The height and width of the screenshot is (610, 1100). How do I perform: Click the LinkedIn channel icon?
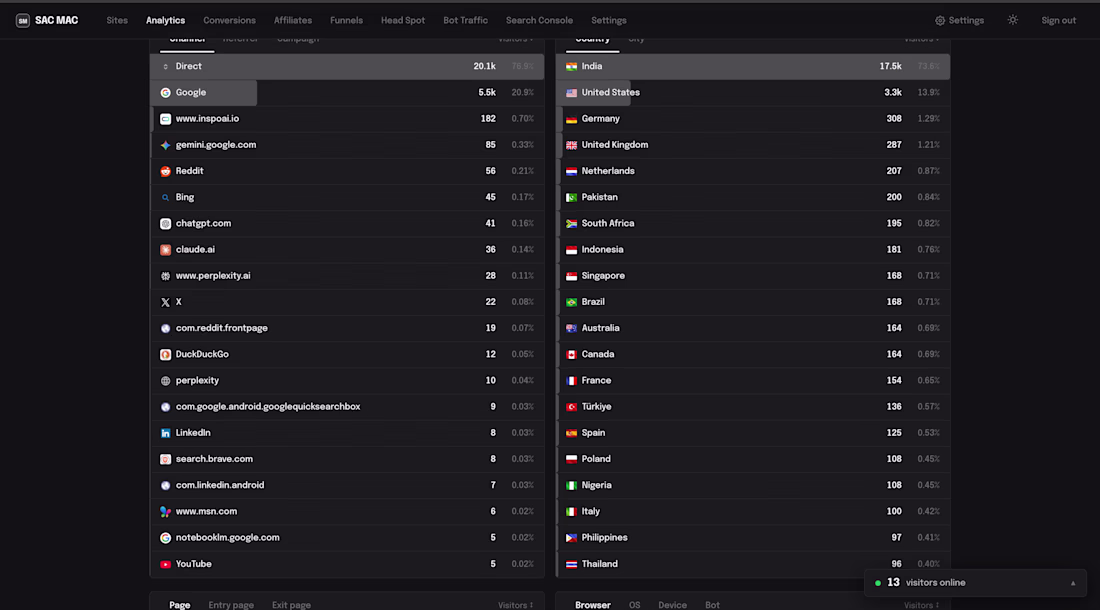[x=166, y=433]
